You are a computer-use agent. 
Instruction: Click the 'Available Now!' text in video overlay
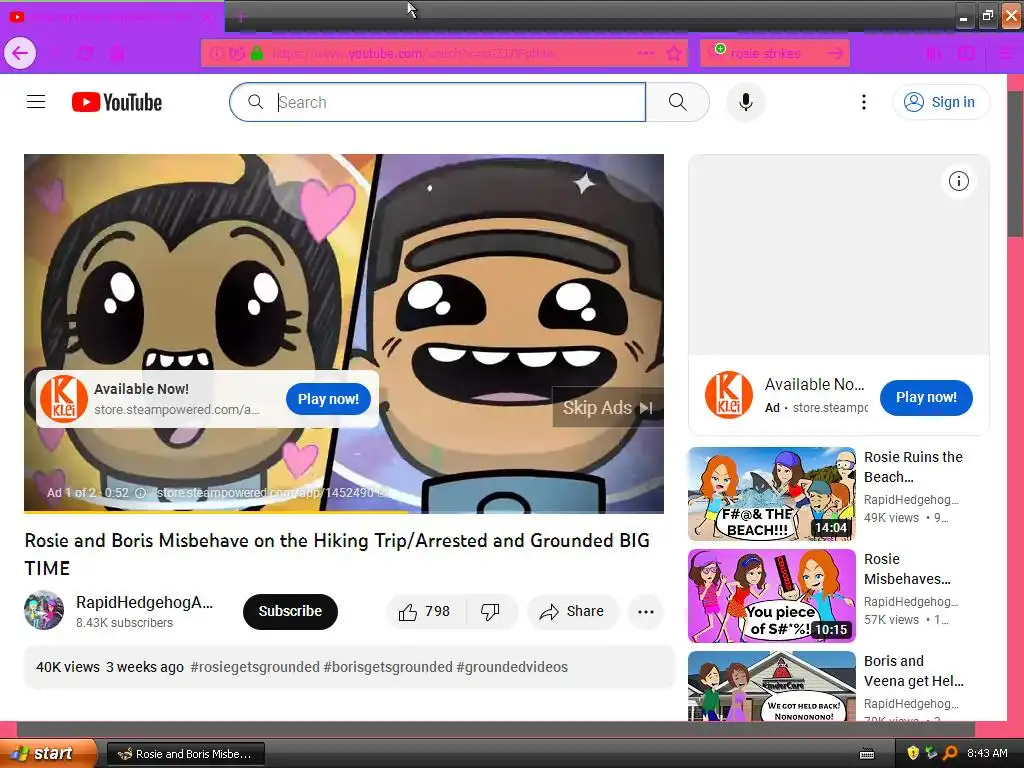(141, 389)
